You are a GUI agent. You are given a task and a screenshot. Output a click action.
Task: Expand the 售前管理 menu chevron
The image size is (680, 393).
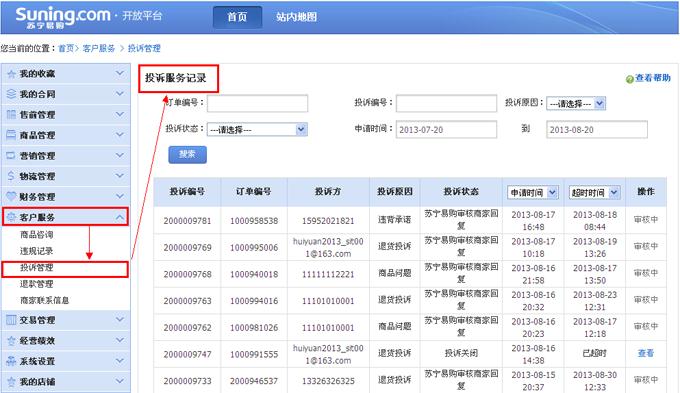pos(120,114)
